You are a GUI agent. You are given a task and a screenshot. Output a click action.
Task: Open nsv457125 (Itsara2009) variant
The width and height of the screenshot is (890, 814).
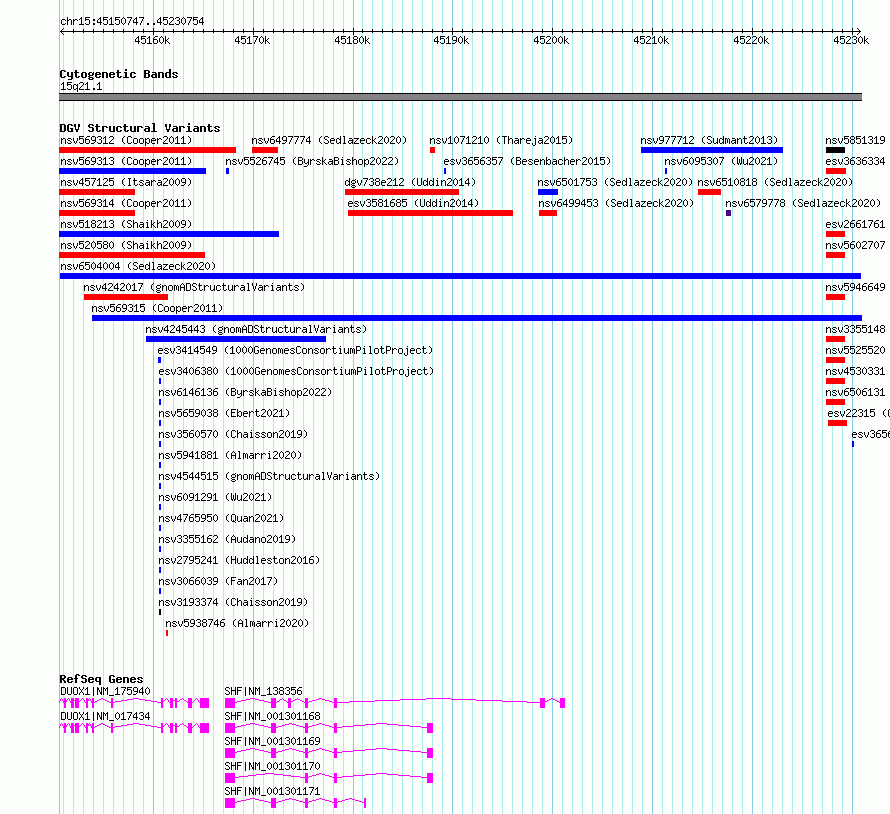pyautogui.click(x=126, y=182)
